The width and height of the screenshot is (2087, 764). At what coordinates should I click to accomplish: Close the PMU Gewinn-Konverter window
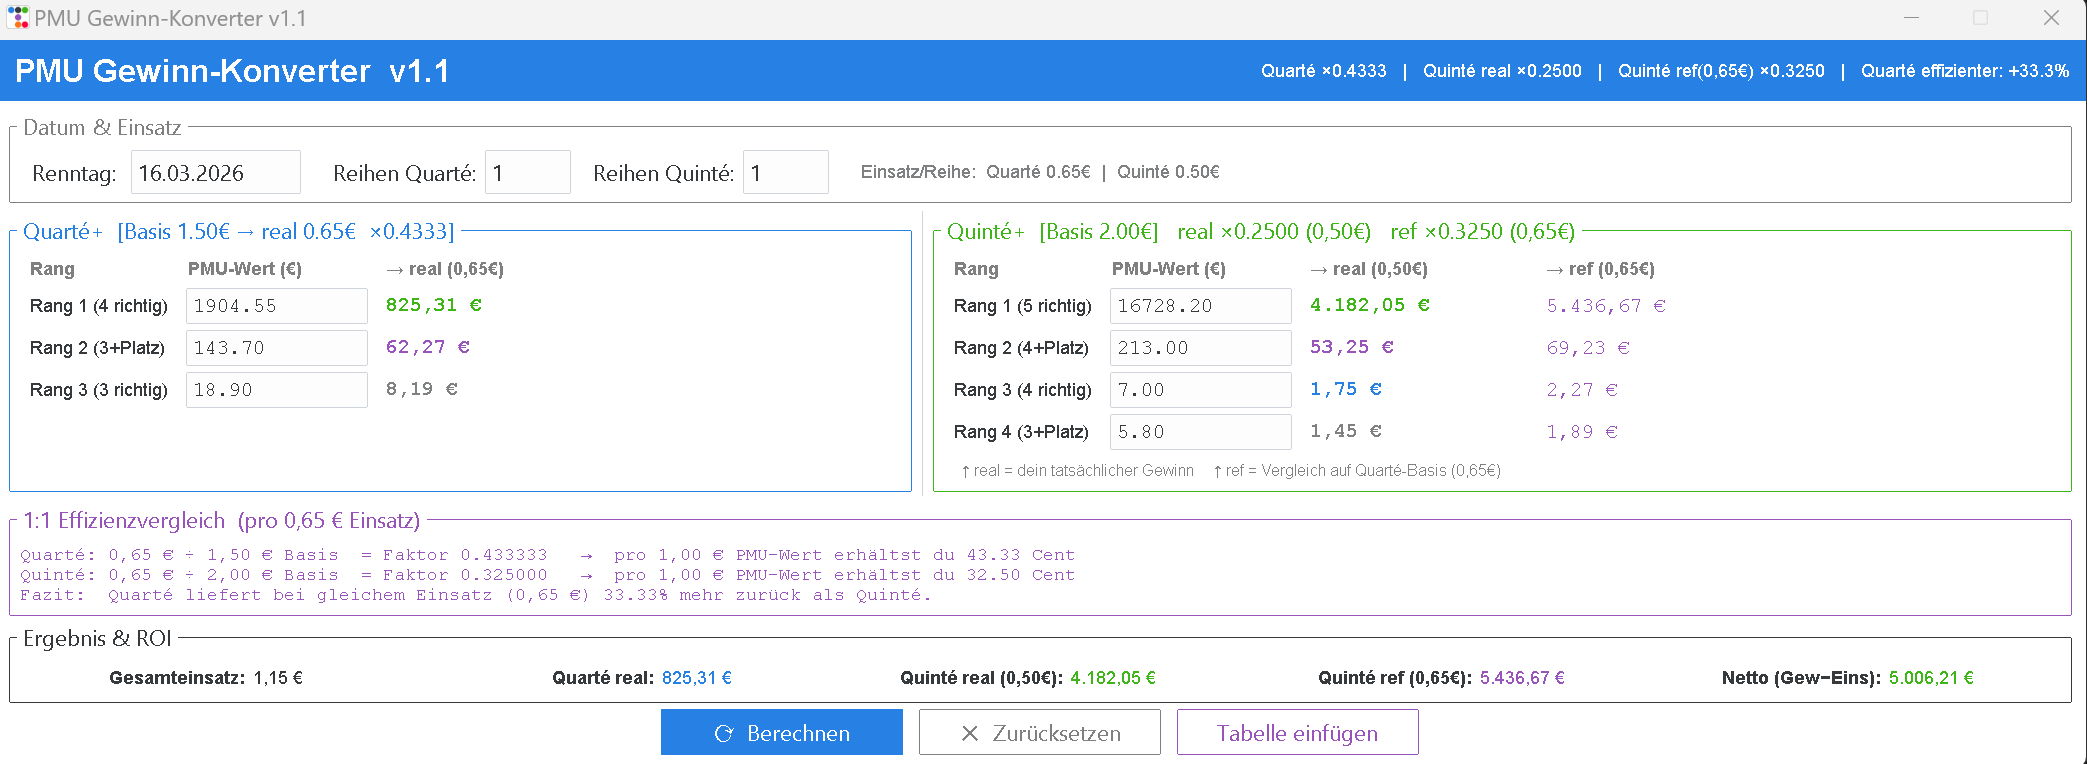click(x=2051, y=18)
